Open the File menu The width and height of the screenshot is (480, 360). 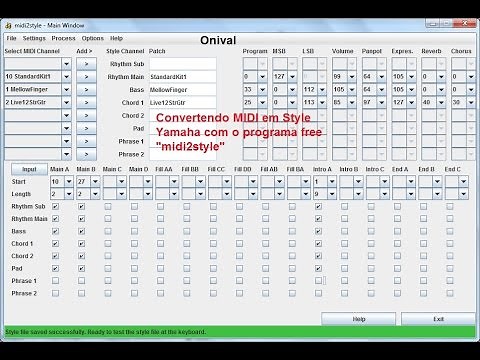tap(11, 38)
